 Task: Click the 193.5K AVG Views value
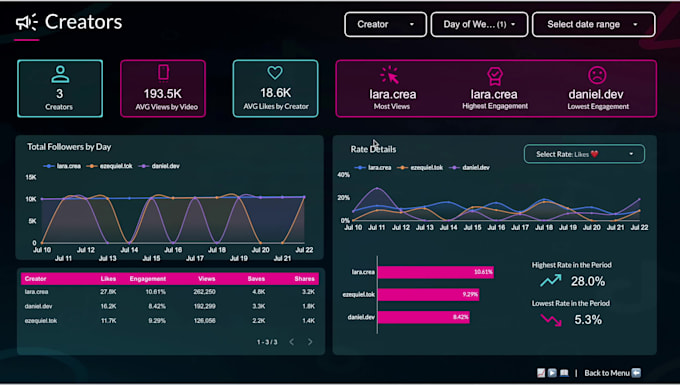pyautogui.click(x=163, y=94)
